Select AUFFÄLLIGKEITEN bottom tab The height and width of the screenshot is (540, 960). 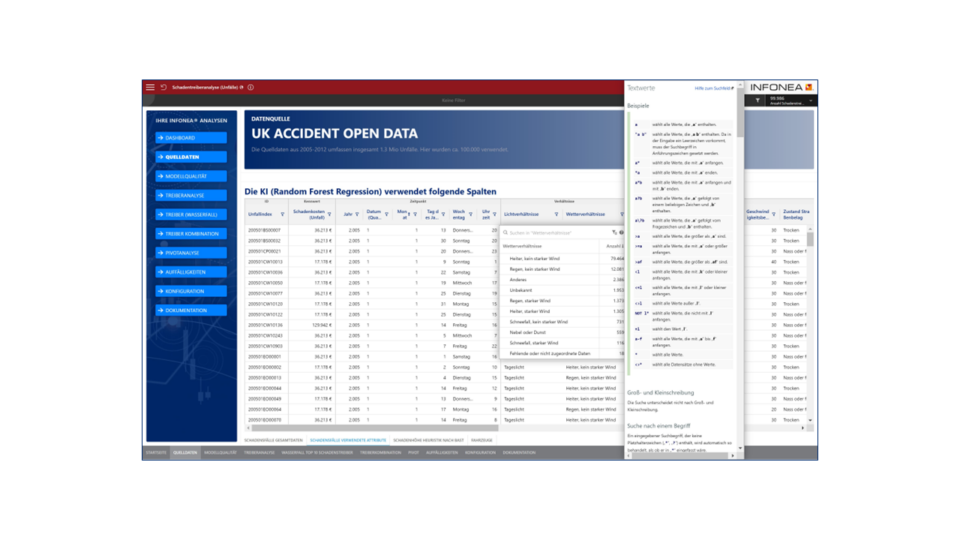[x=442, y=453]
